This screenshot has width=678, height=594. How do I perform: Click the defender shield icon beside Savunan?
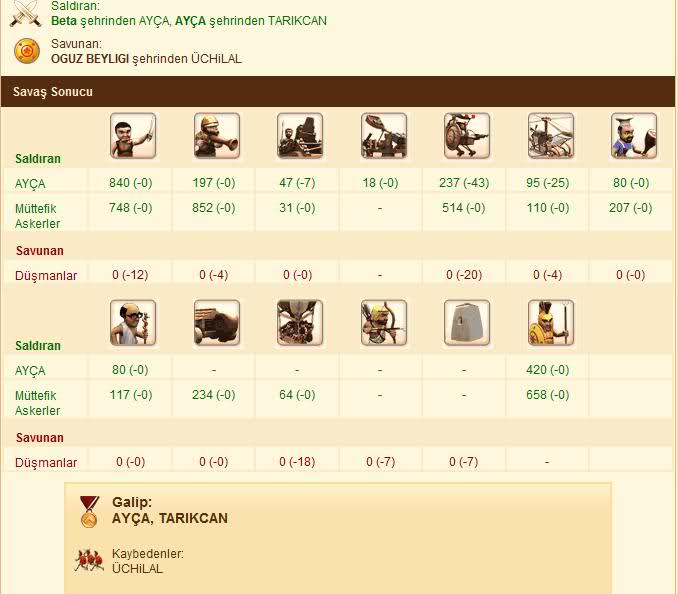click(27, 51)
